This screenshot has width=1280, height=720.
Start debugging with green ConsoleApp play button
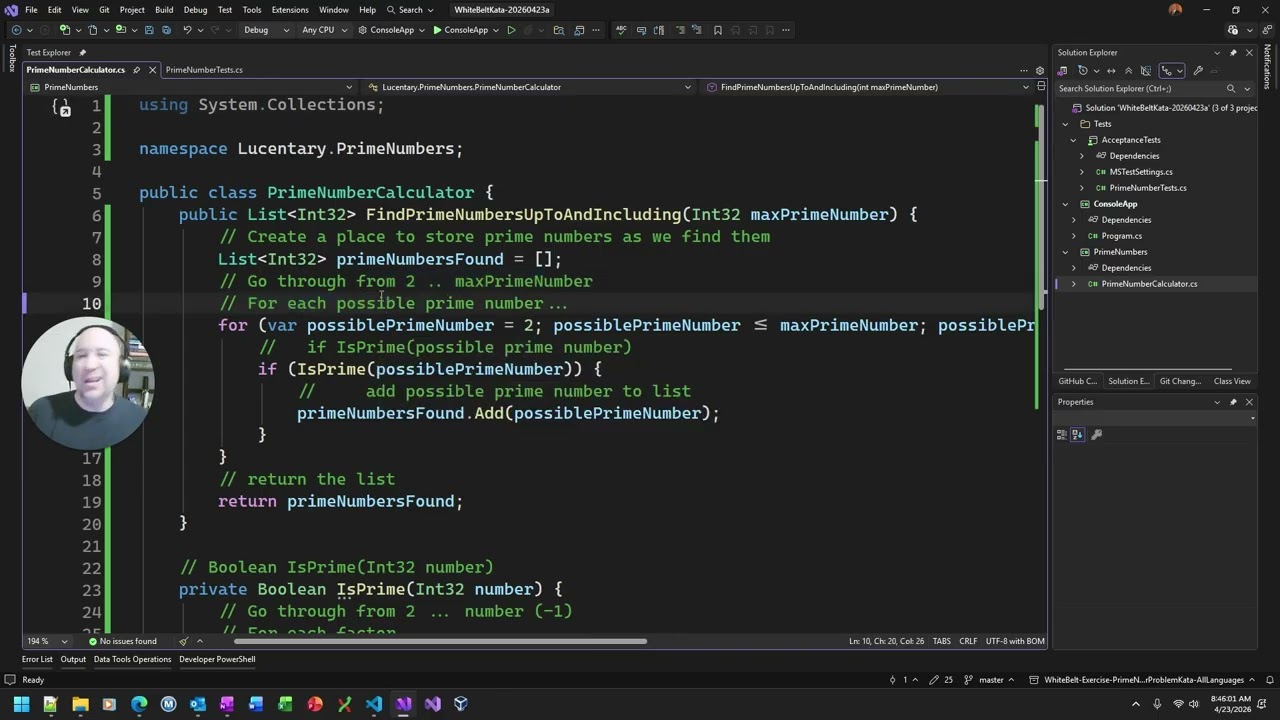(x=460, y=30)
